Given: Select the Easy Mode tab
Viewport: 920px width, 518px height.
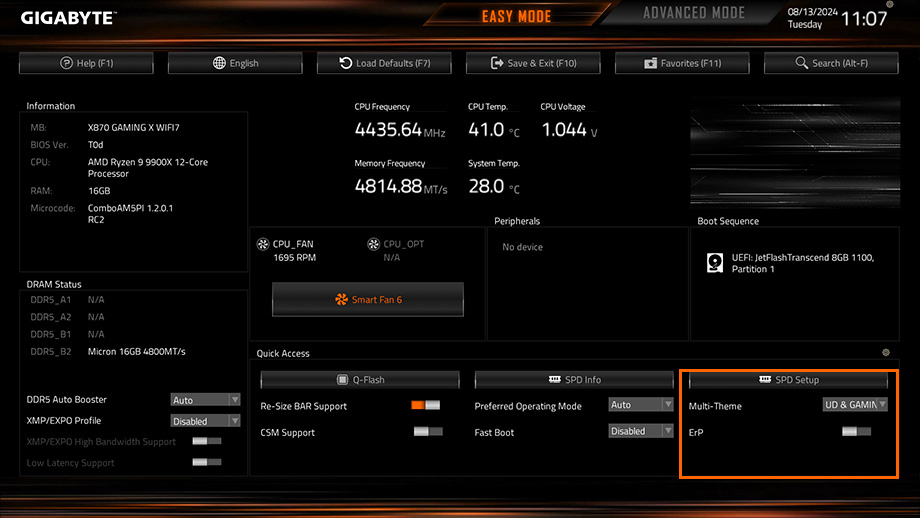Looking at the screenshot, I should [x=516, y=16].
